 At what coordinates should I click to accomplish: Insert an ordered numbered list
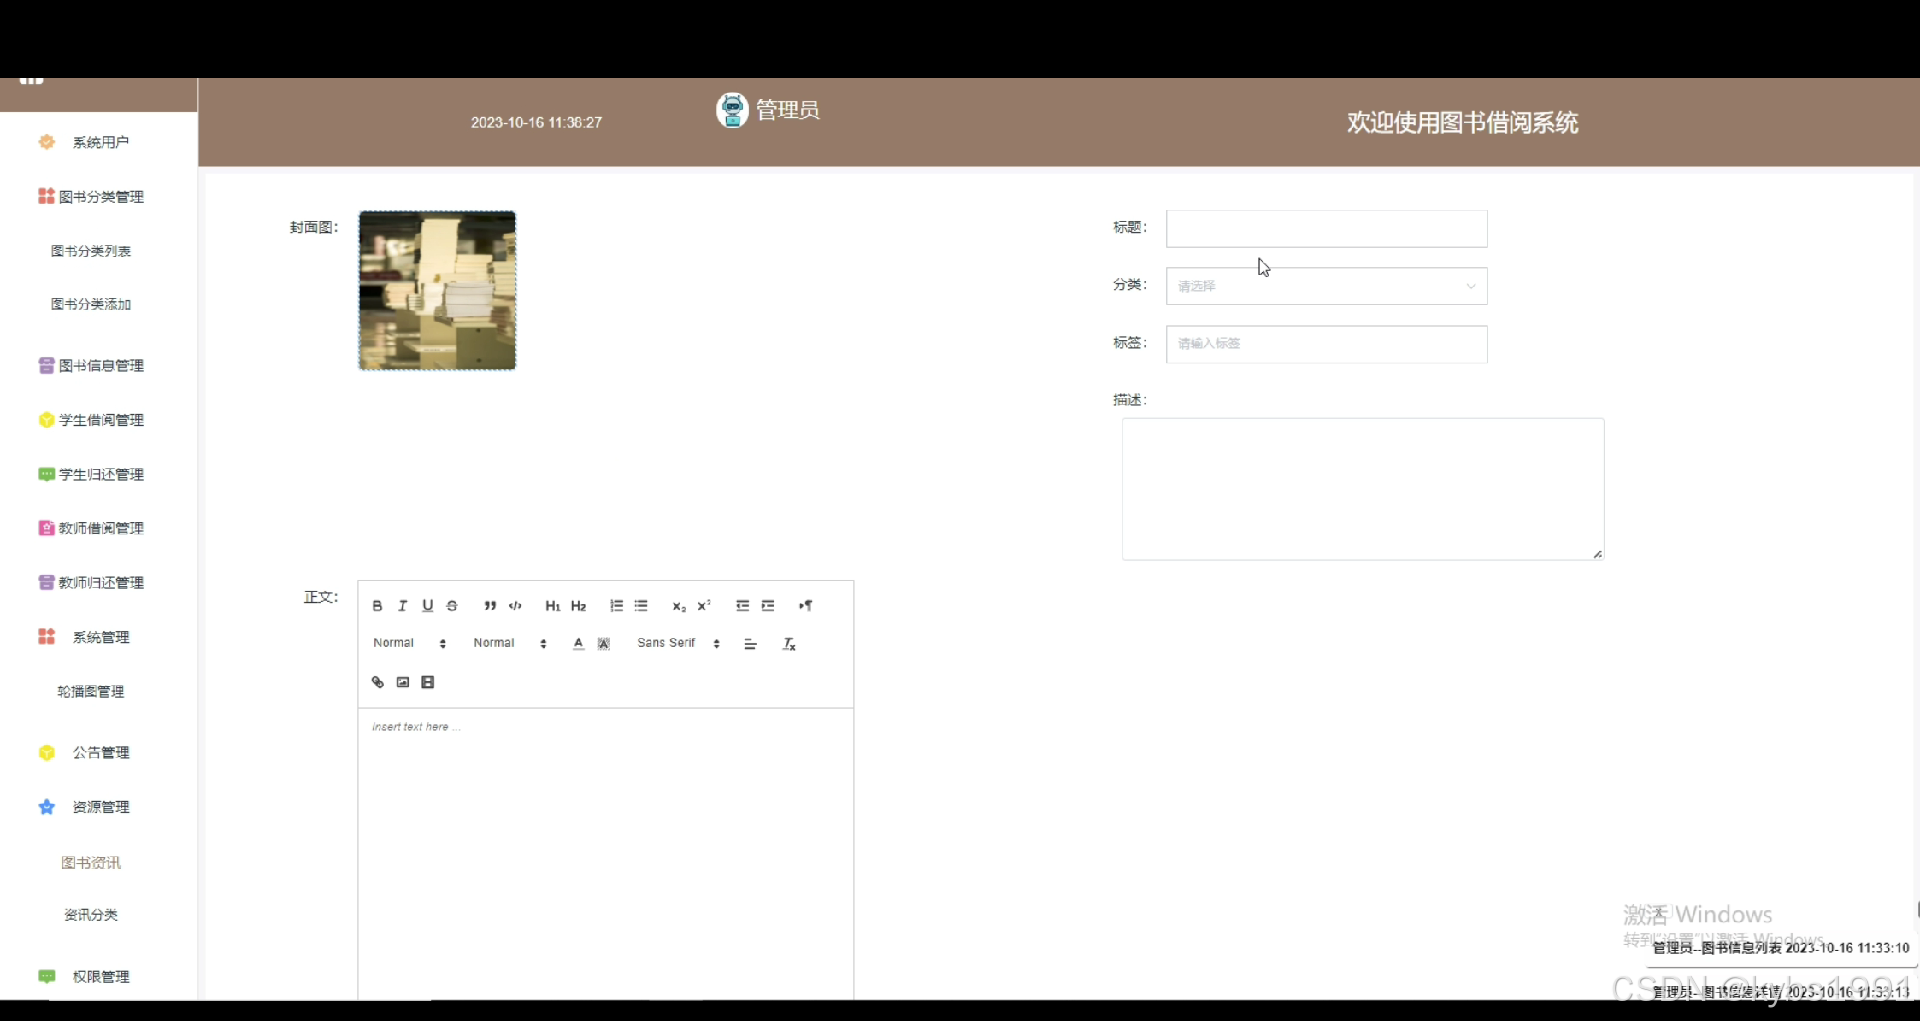616,606
